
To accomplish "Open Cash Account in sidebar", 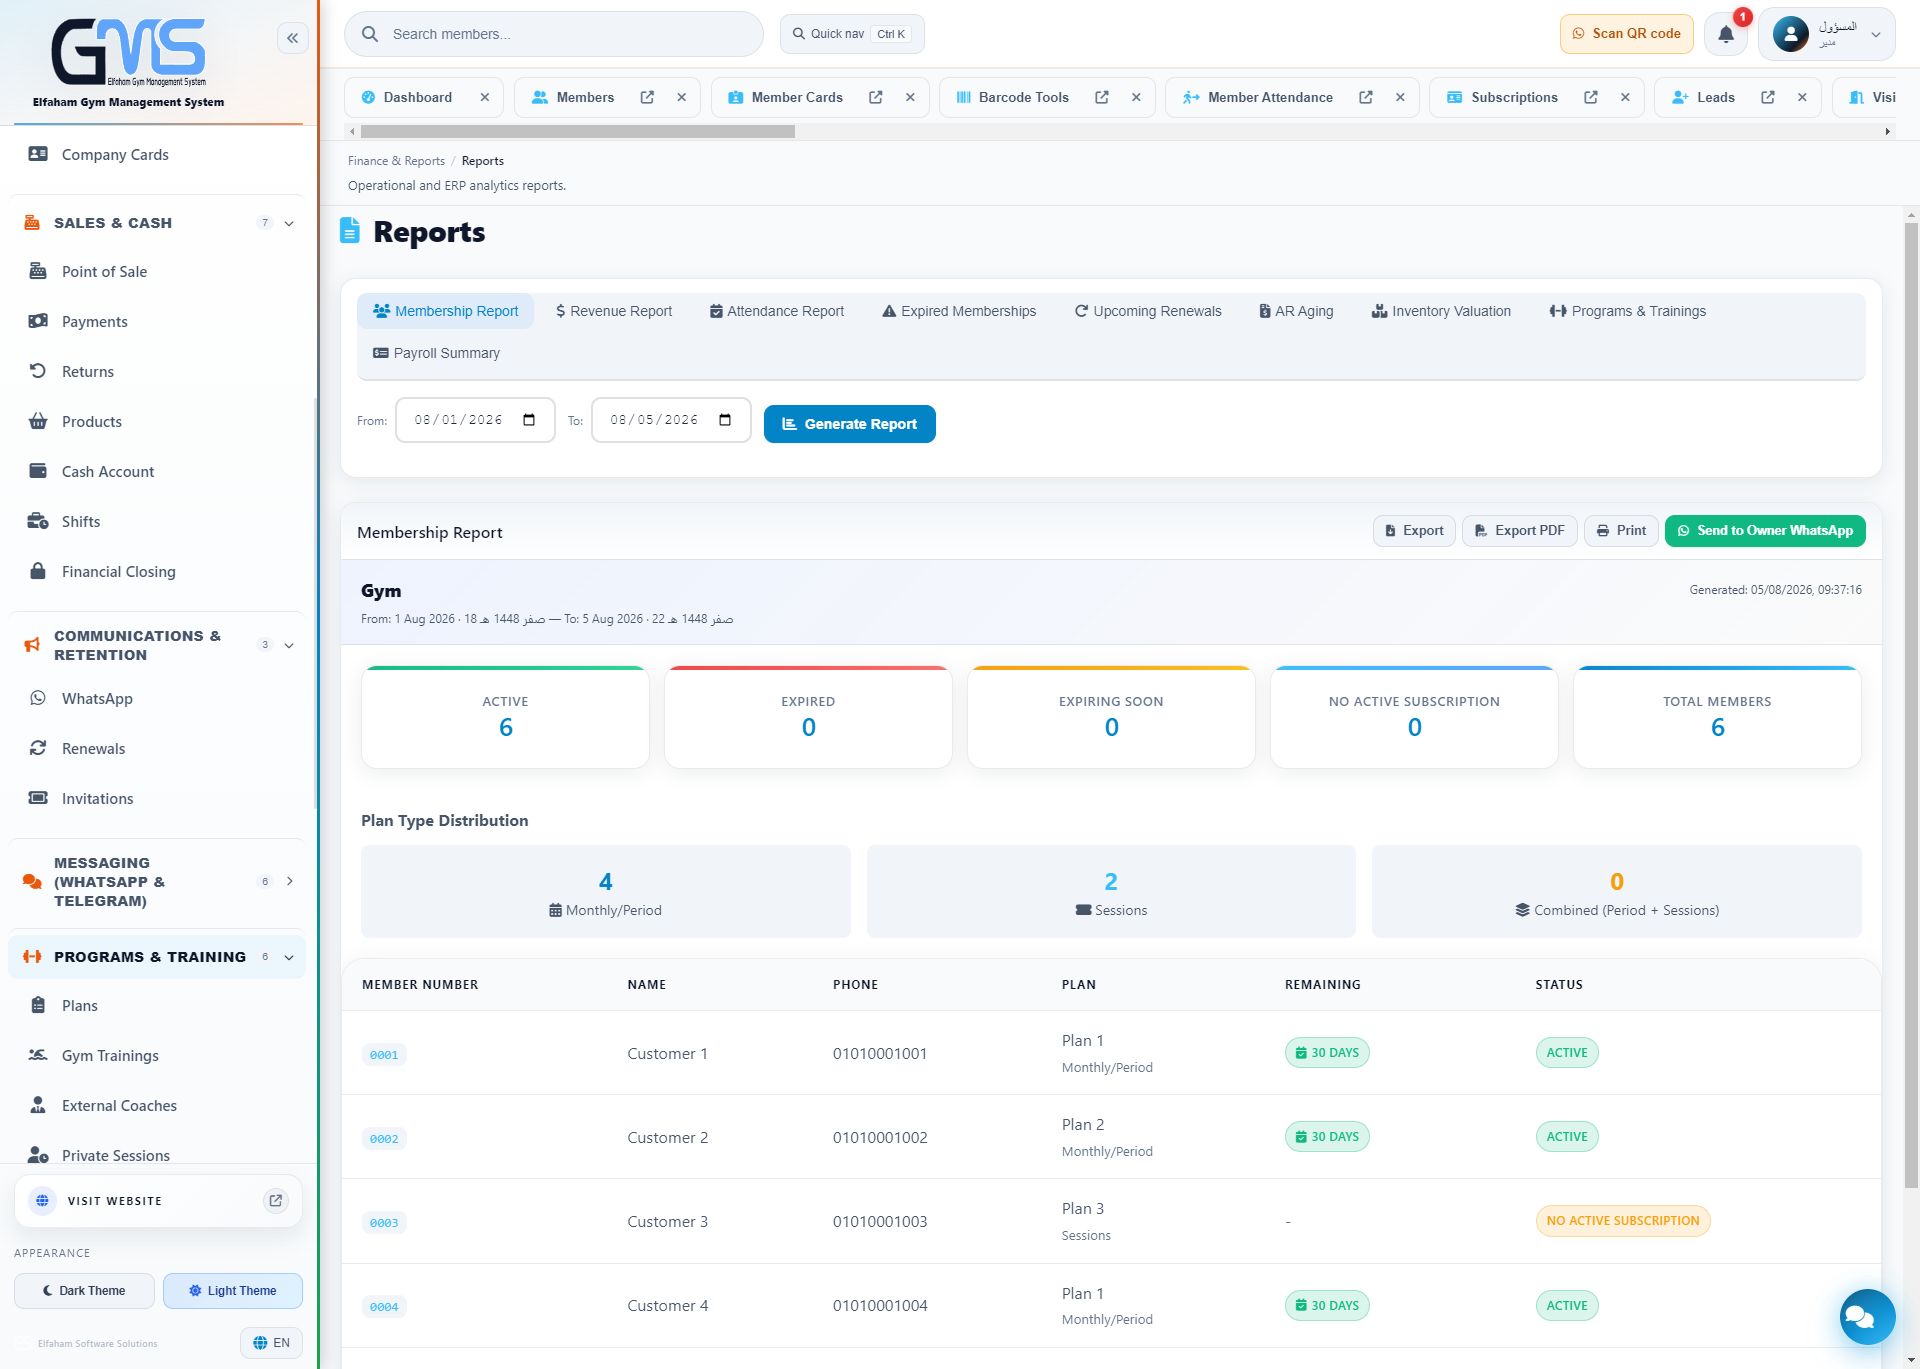I will coord(157,472).
